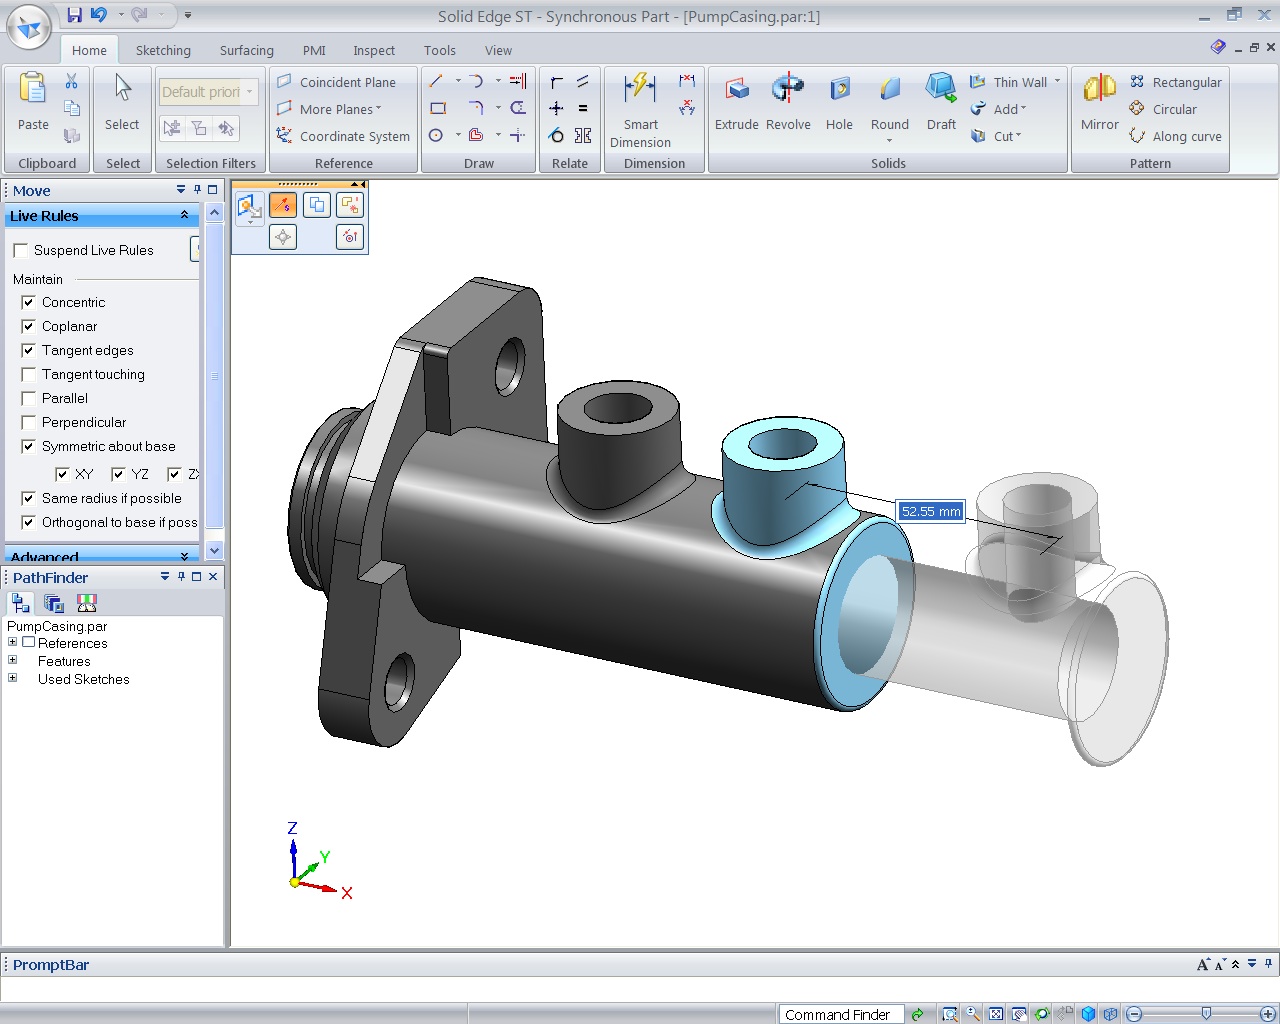Screen dimensions: 1280x1024
Task: Click the 52.55 mm dimension value box
Action: [x=931, y=511]
